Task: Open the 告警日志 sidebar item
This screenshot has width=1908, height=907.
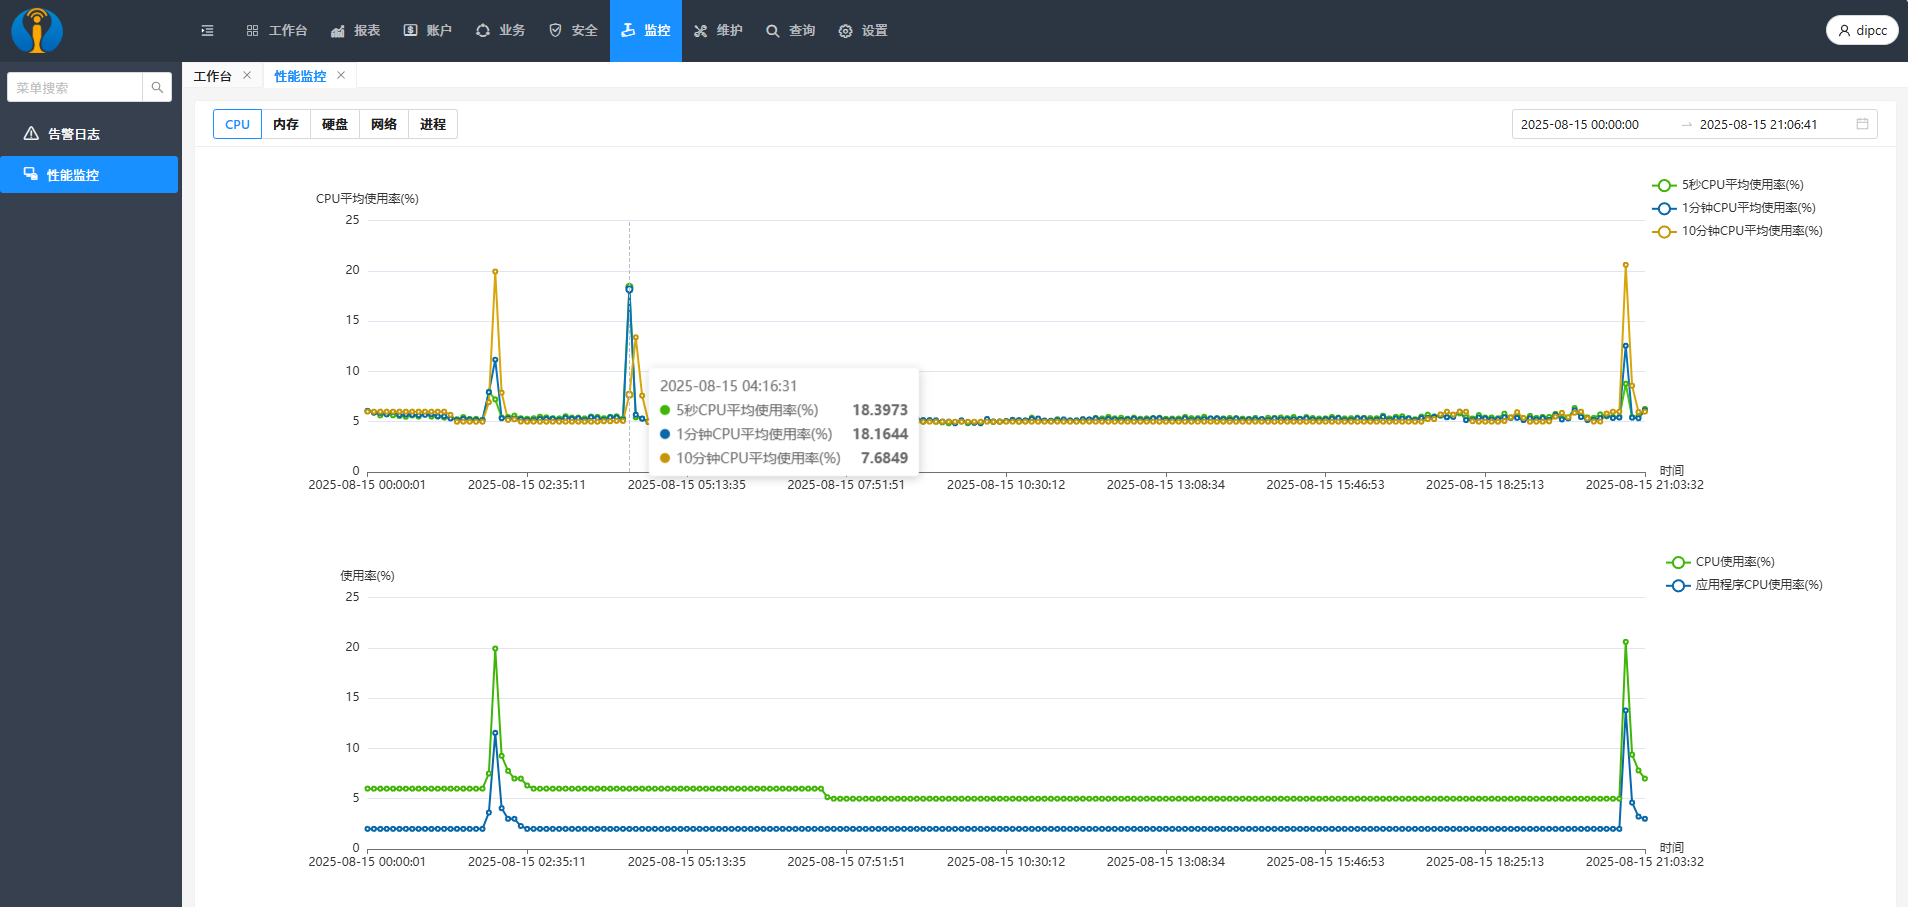Action: pyautogui.click(x=74, y=134)
